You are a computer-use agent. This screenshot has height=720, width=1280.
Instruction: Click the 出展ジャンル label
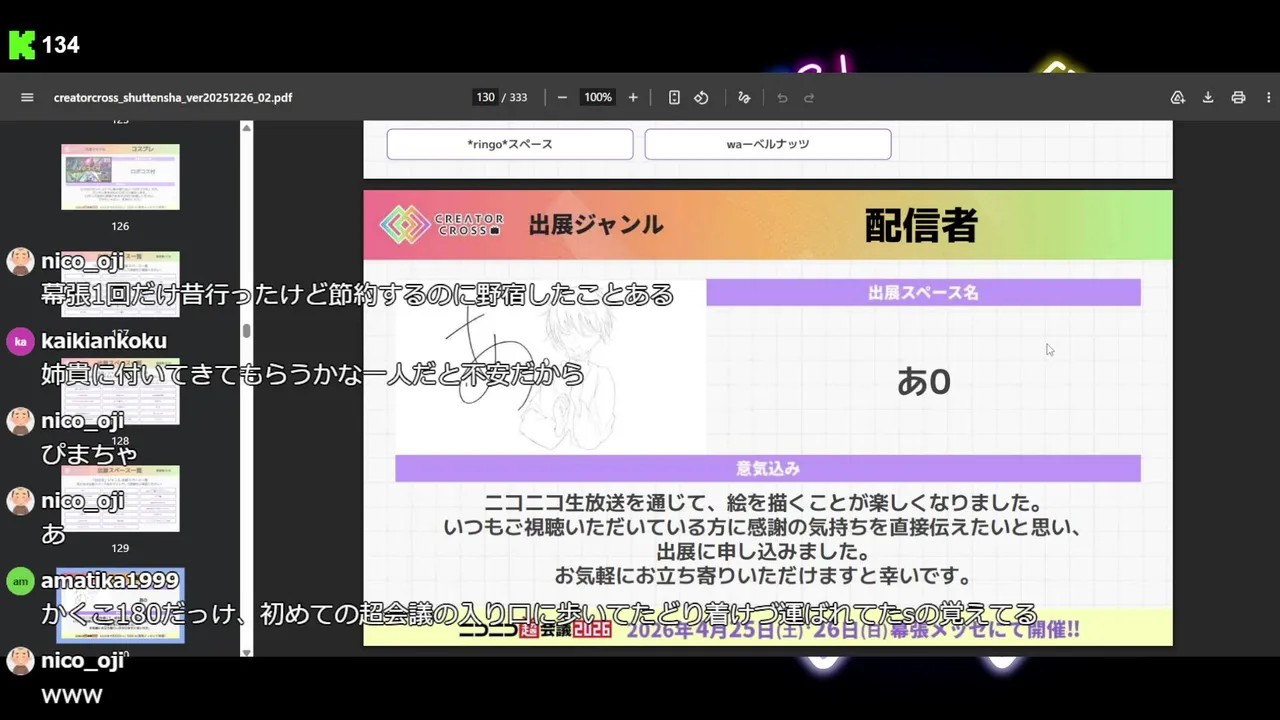596,225
